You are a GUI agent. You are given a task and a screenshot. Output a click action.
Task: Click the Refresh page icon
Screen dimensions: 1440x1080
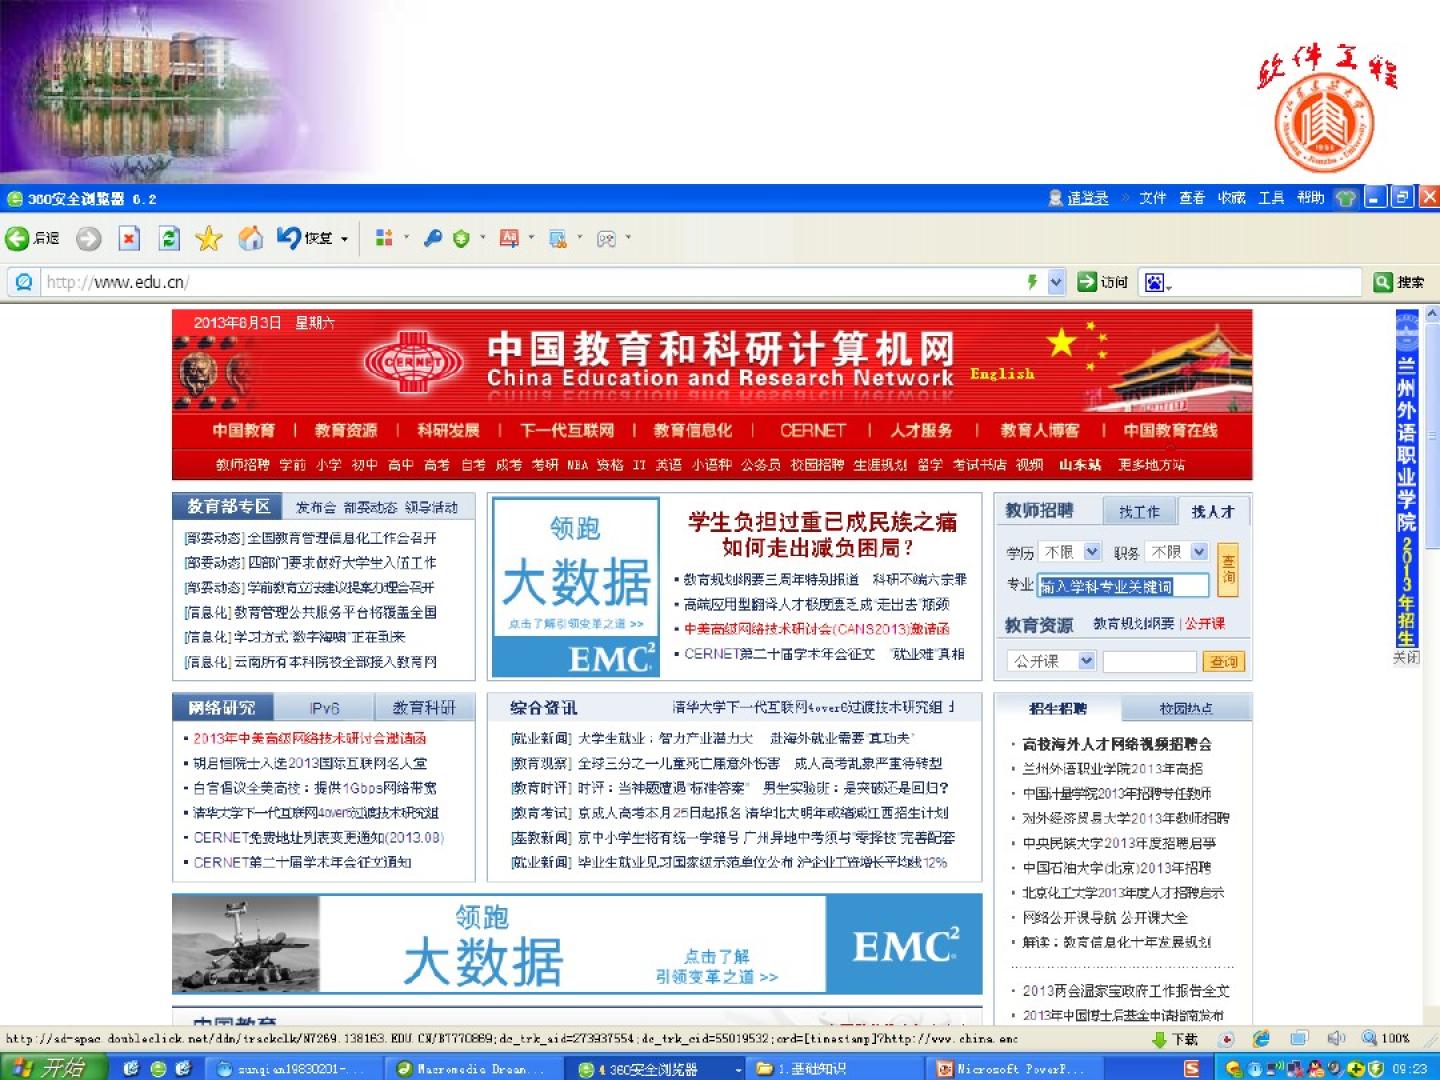coord(169,238)
